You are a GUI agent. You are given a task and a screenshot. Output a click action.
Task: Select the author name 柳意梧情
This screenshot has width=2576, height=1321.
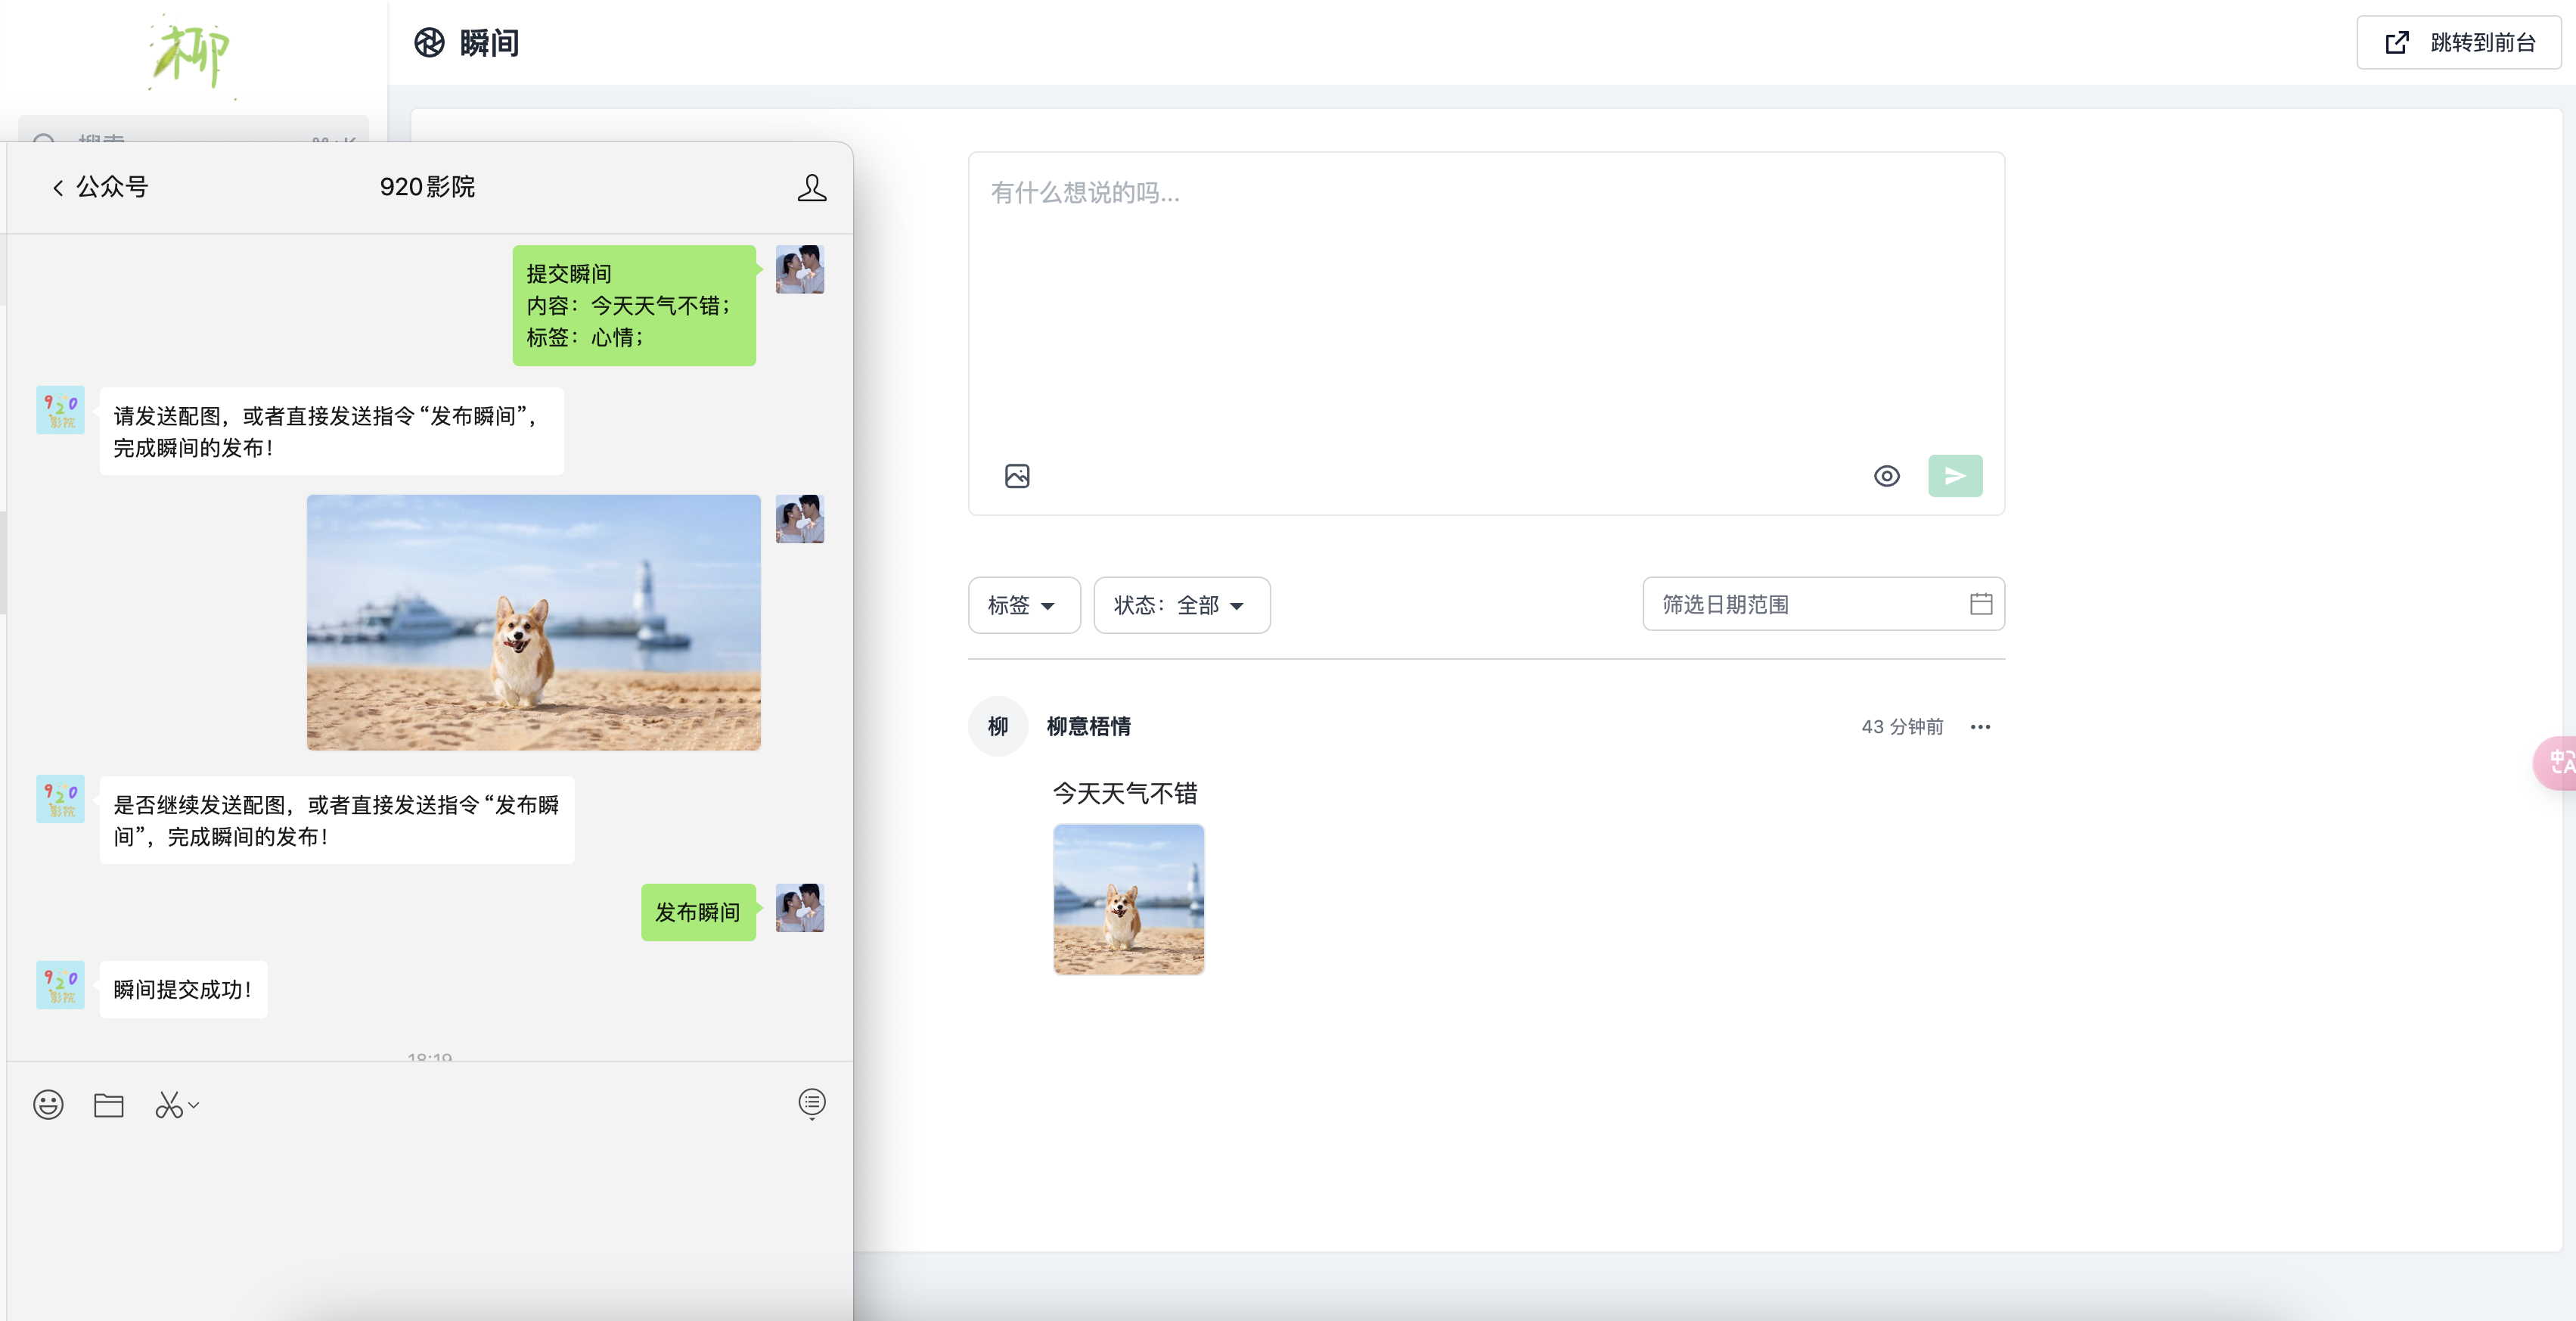click(1090, 727)
